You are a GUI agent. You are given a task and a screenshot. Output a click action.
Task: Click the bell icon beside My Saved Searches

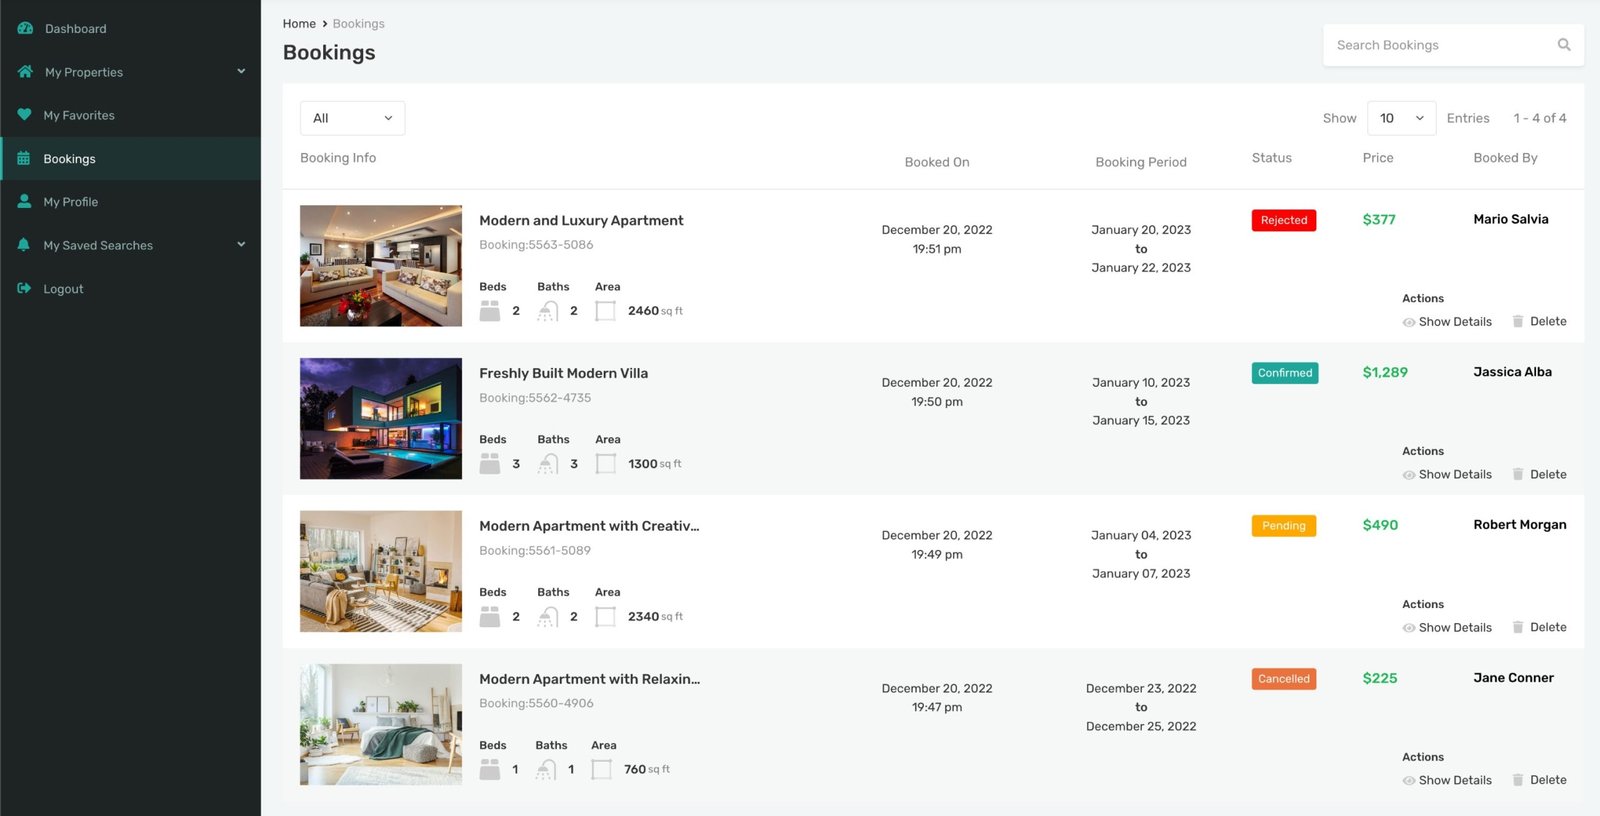point(24,245)
